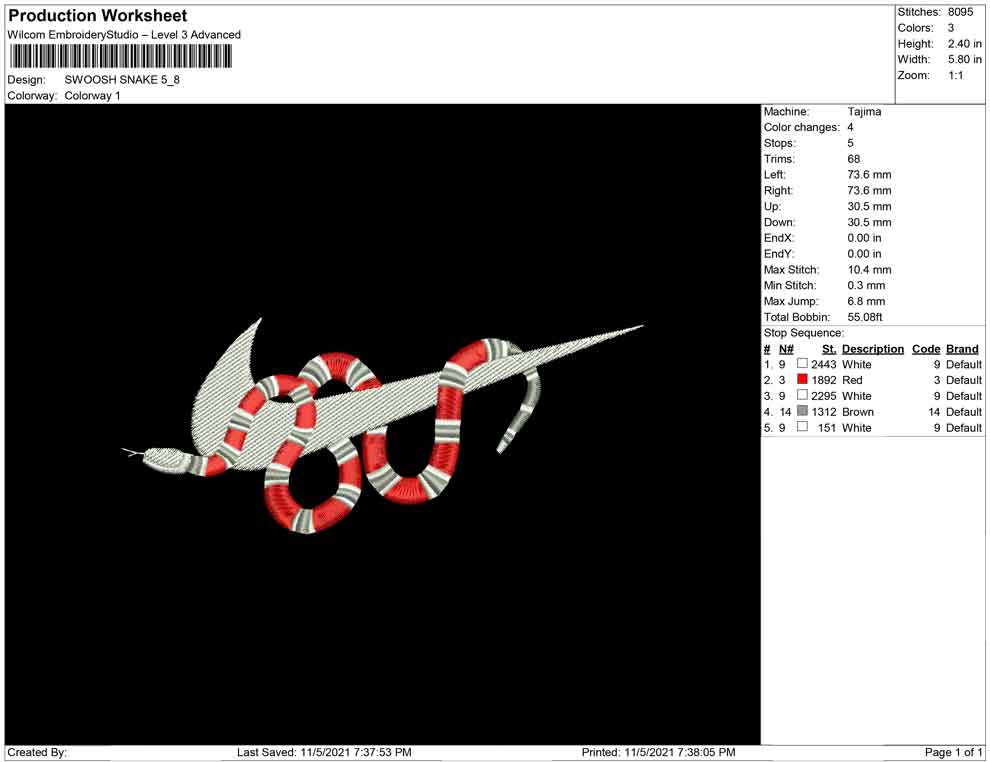The width and height of the screenshot is (990, 762).
Task: Select the min stitch value '0.3 mm'
Action: click(x=866, y=285)
